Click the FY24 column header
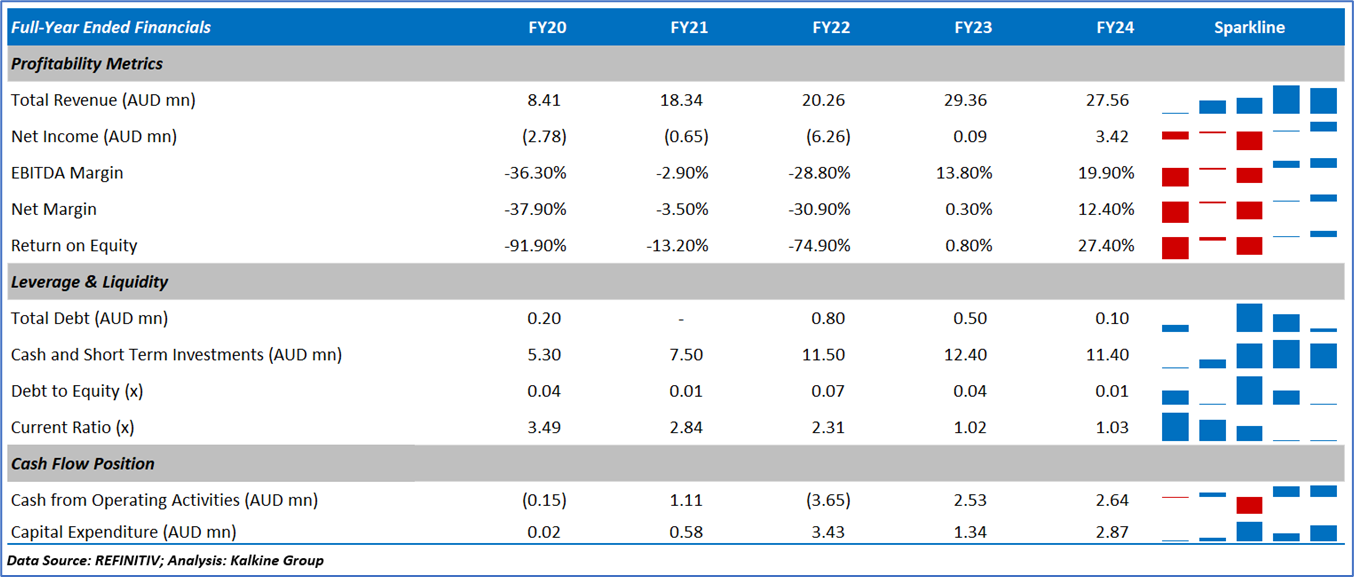 tap(1115, 27)
